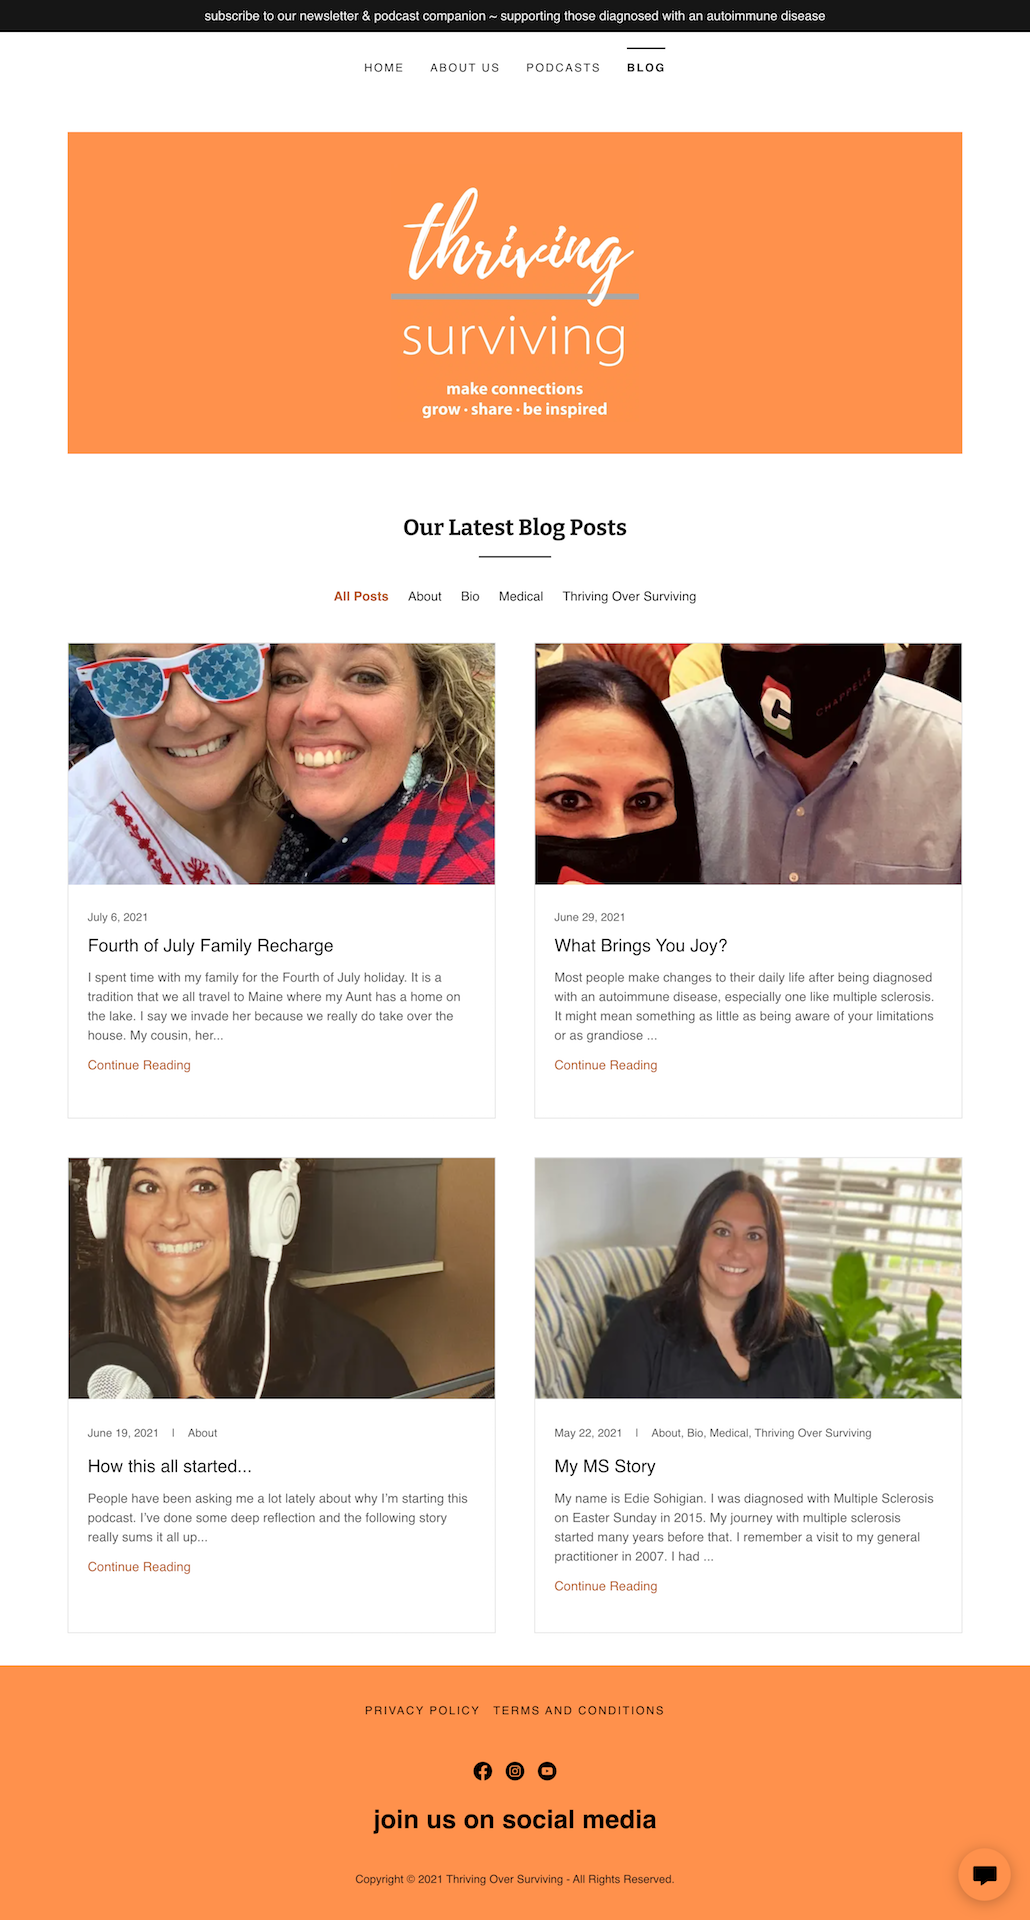Filter posts by About category
This screenshot has height=1920, width=1030.
[x=425, y=596]
